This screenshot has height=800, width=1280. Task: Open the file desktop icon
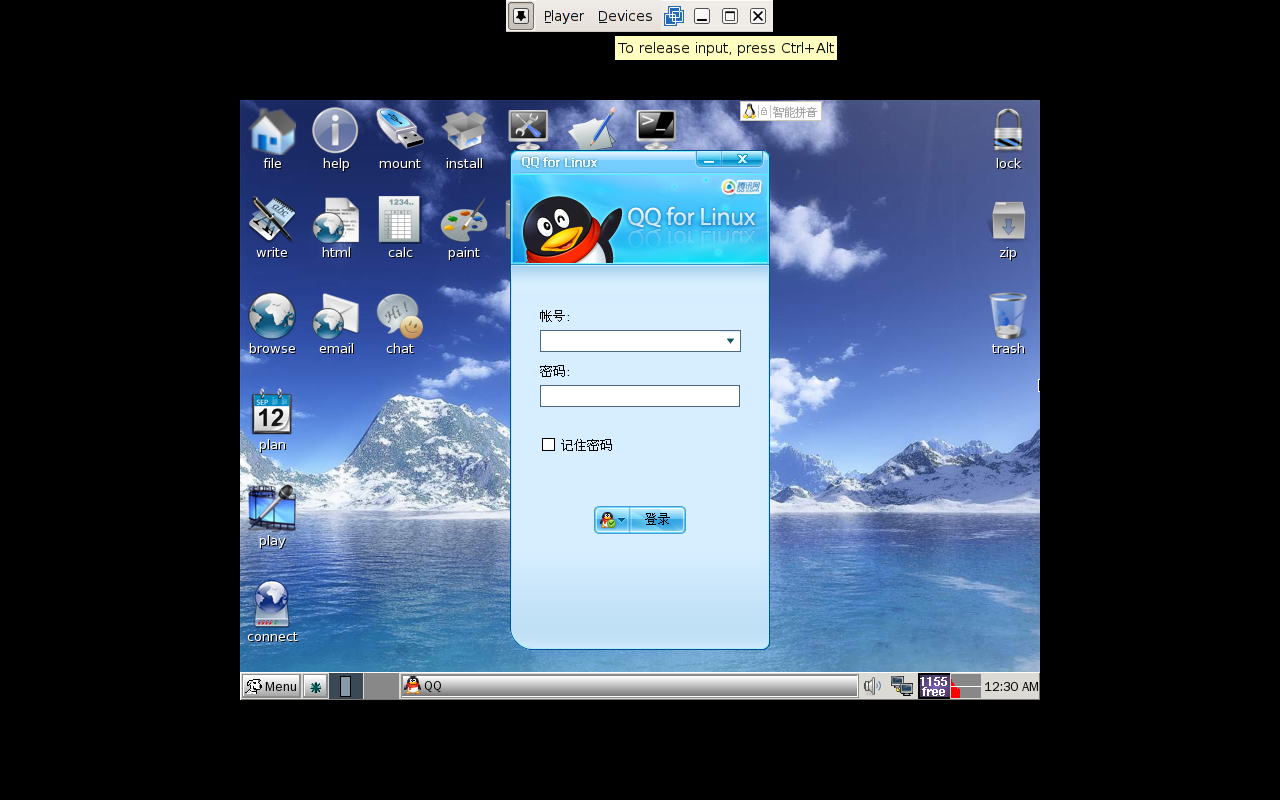click(x=272, y=131)
